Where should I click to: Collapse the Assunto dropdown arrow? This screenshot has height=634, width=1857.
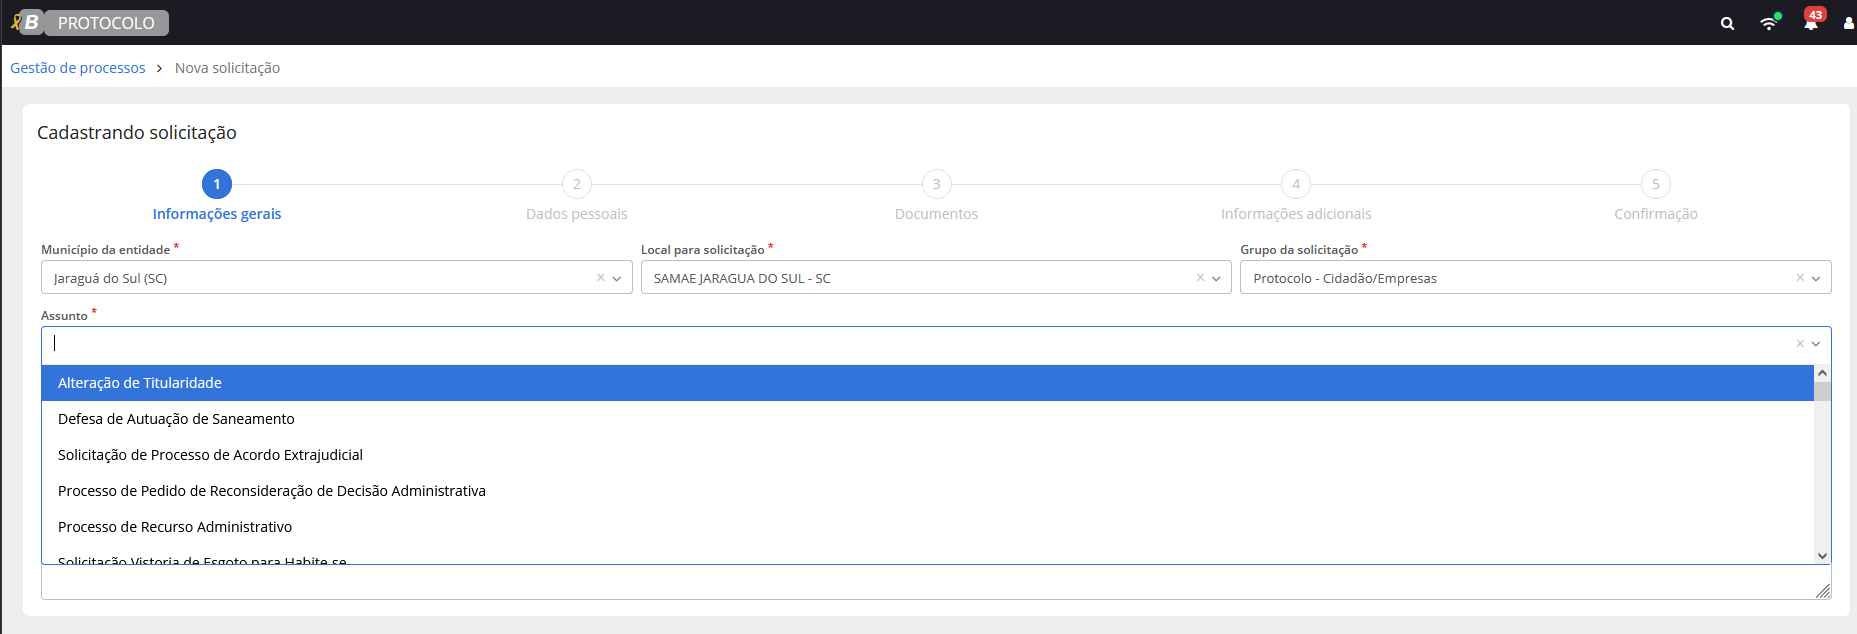pyautogui.click(x=1816, y=344)
